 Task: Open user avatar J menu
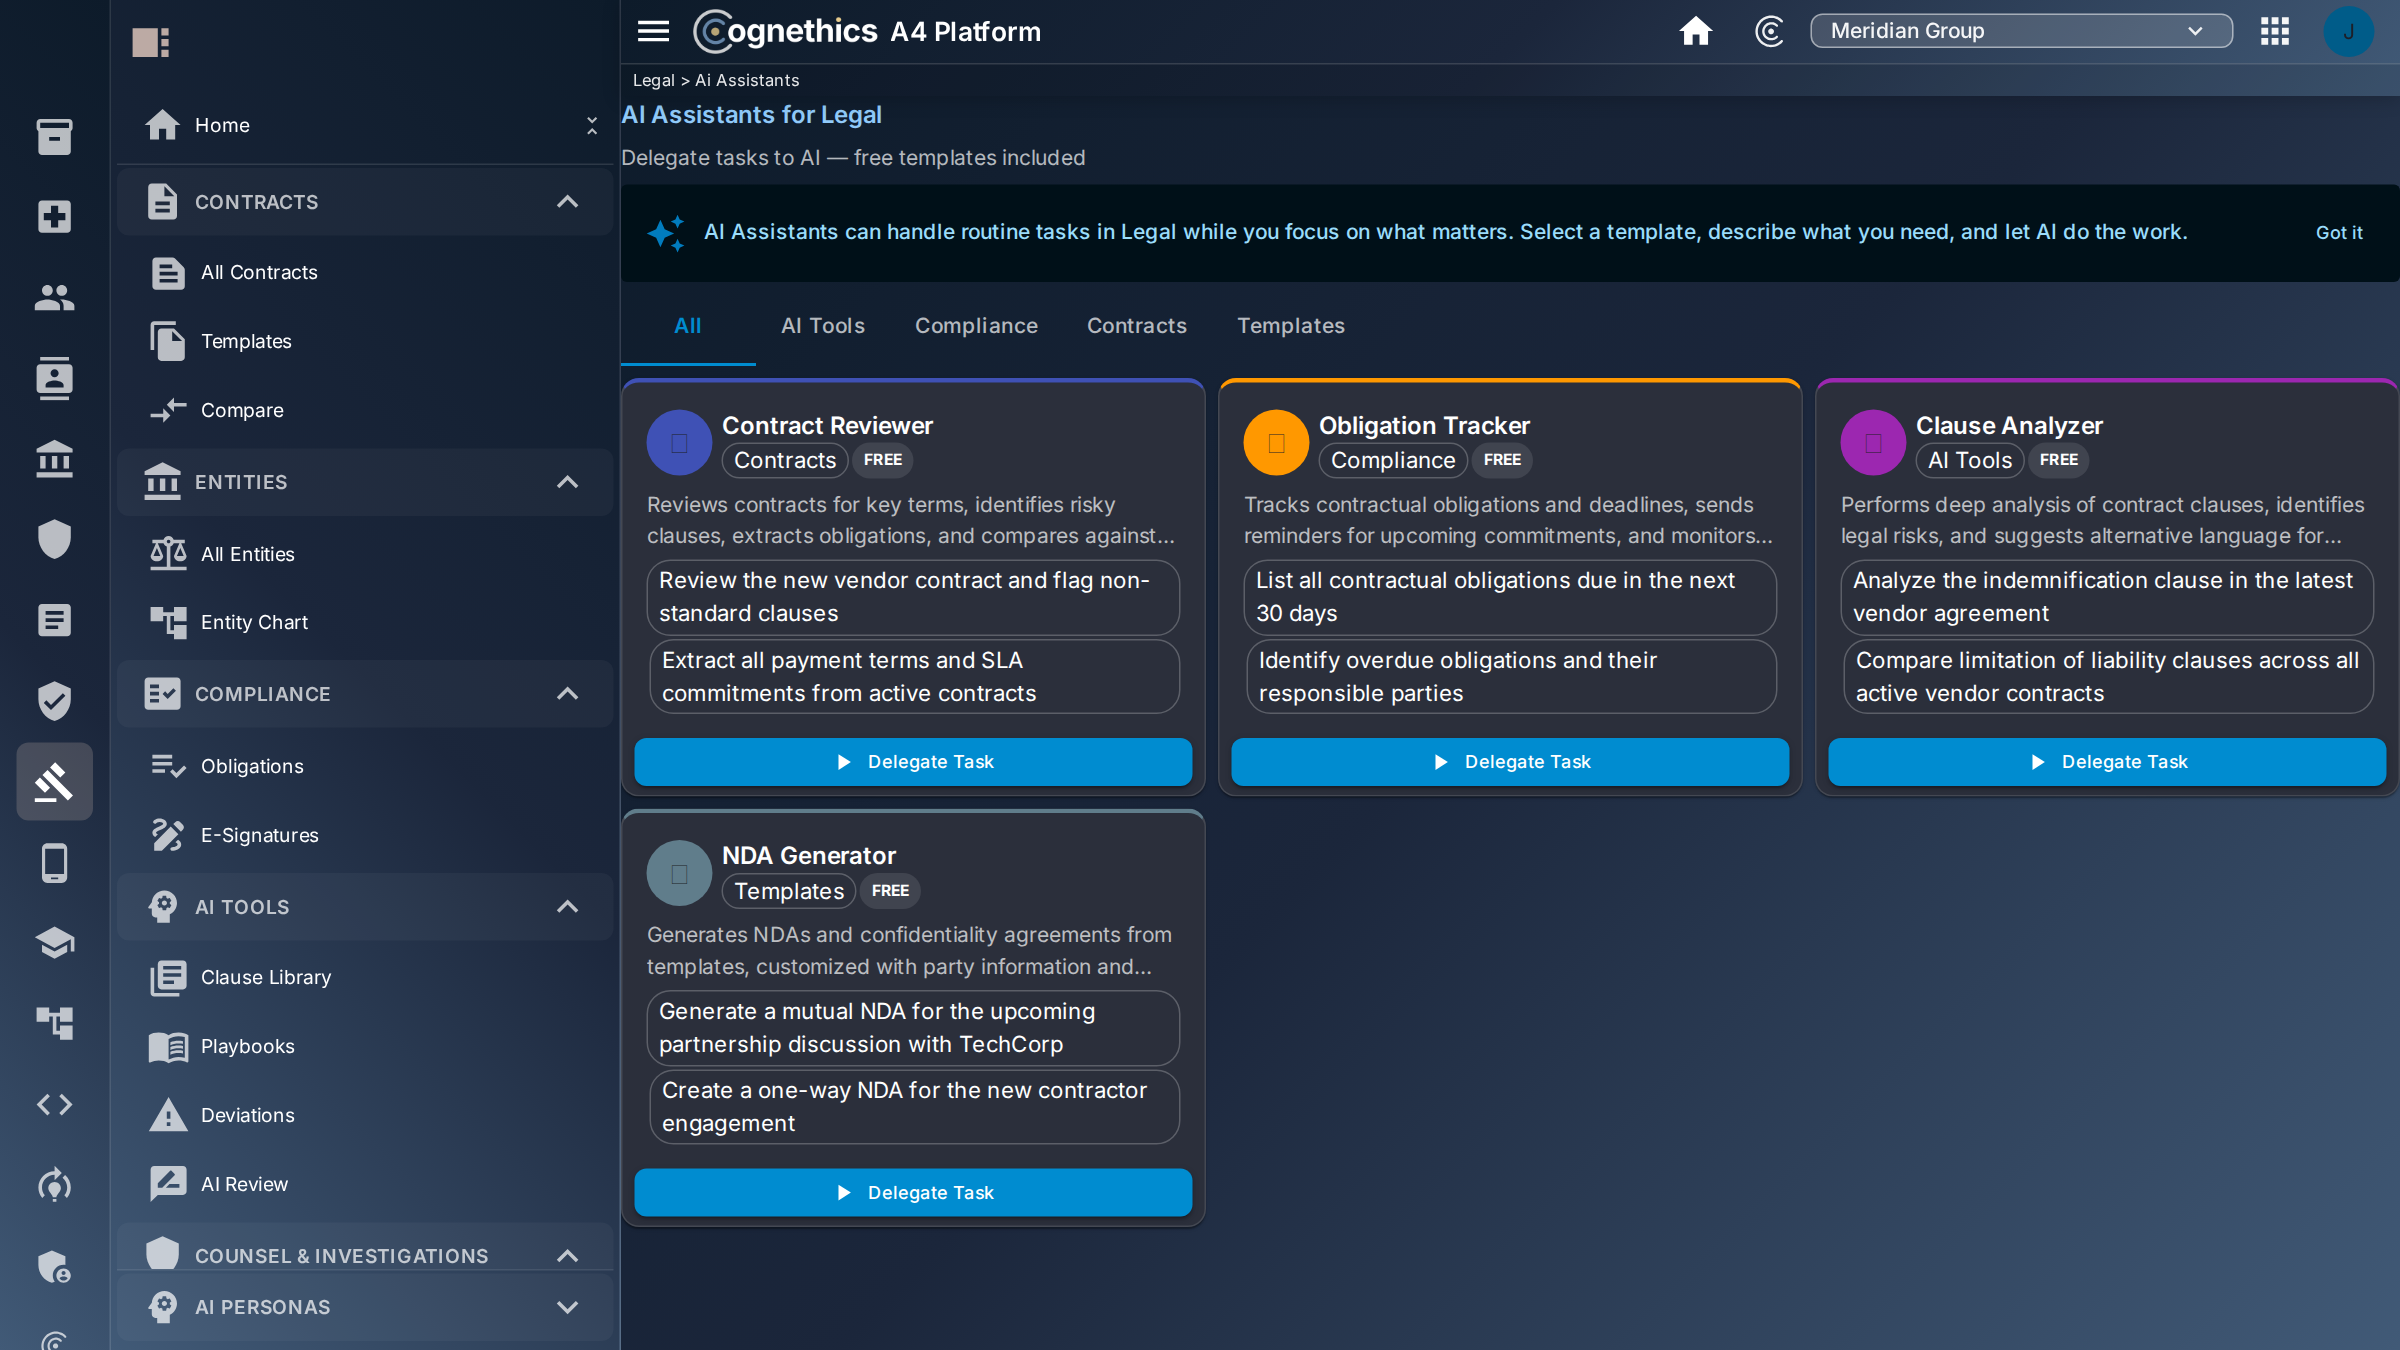2348,31
